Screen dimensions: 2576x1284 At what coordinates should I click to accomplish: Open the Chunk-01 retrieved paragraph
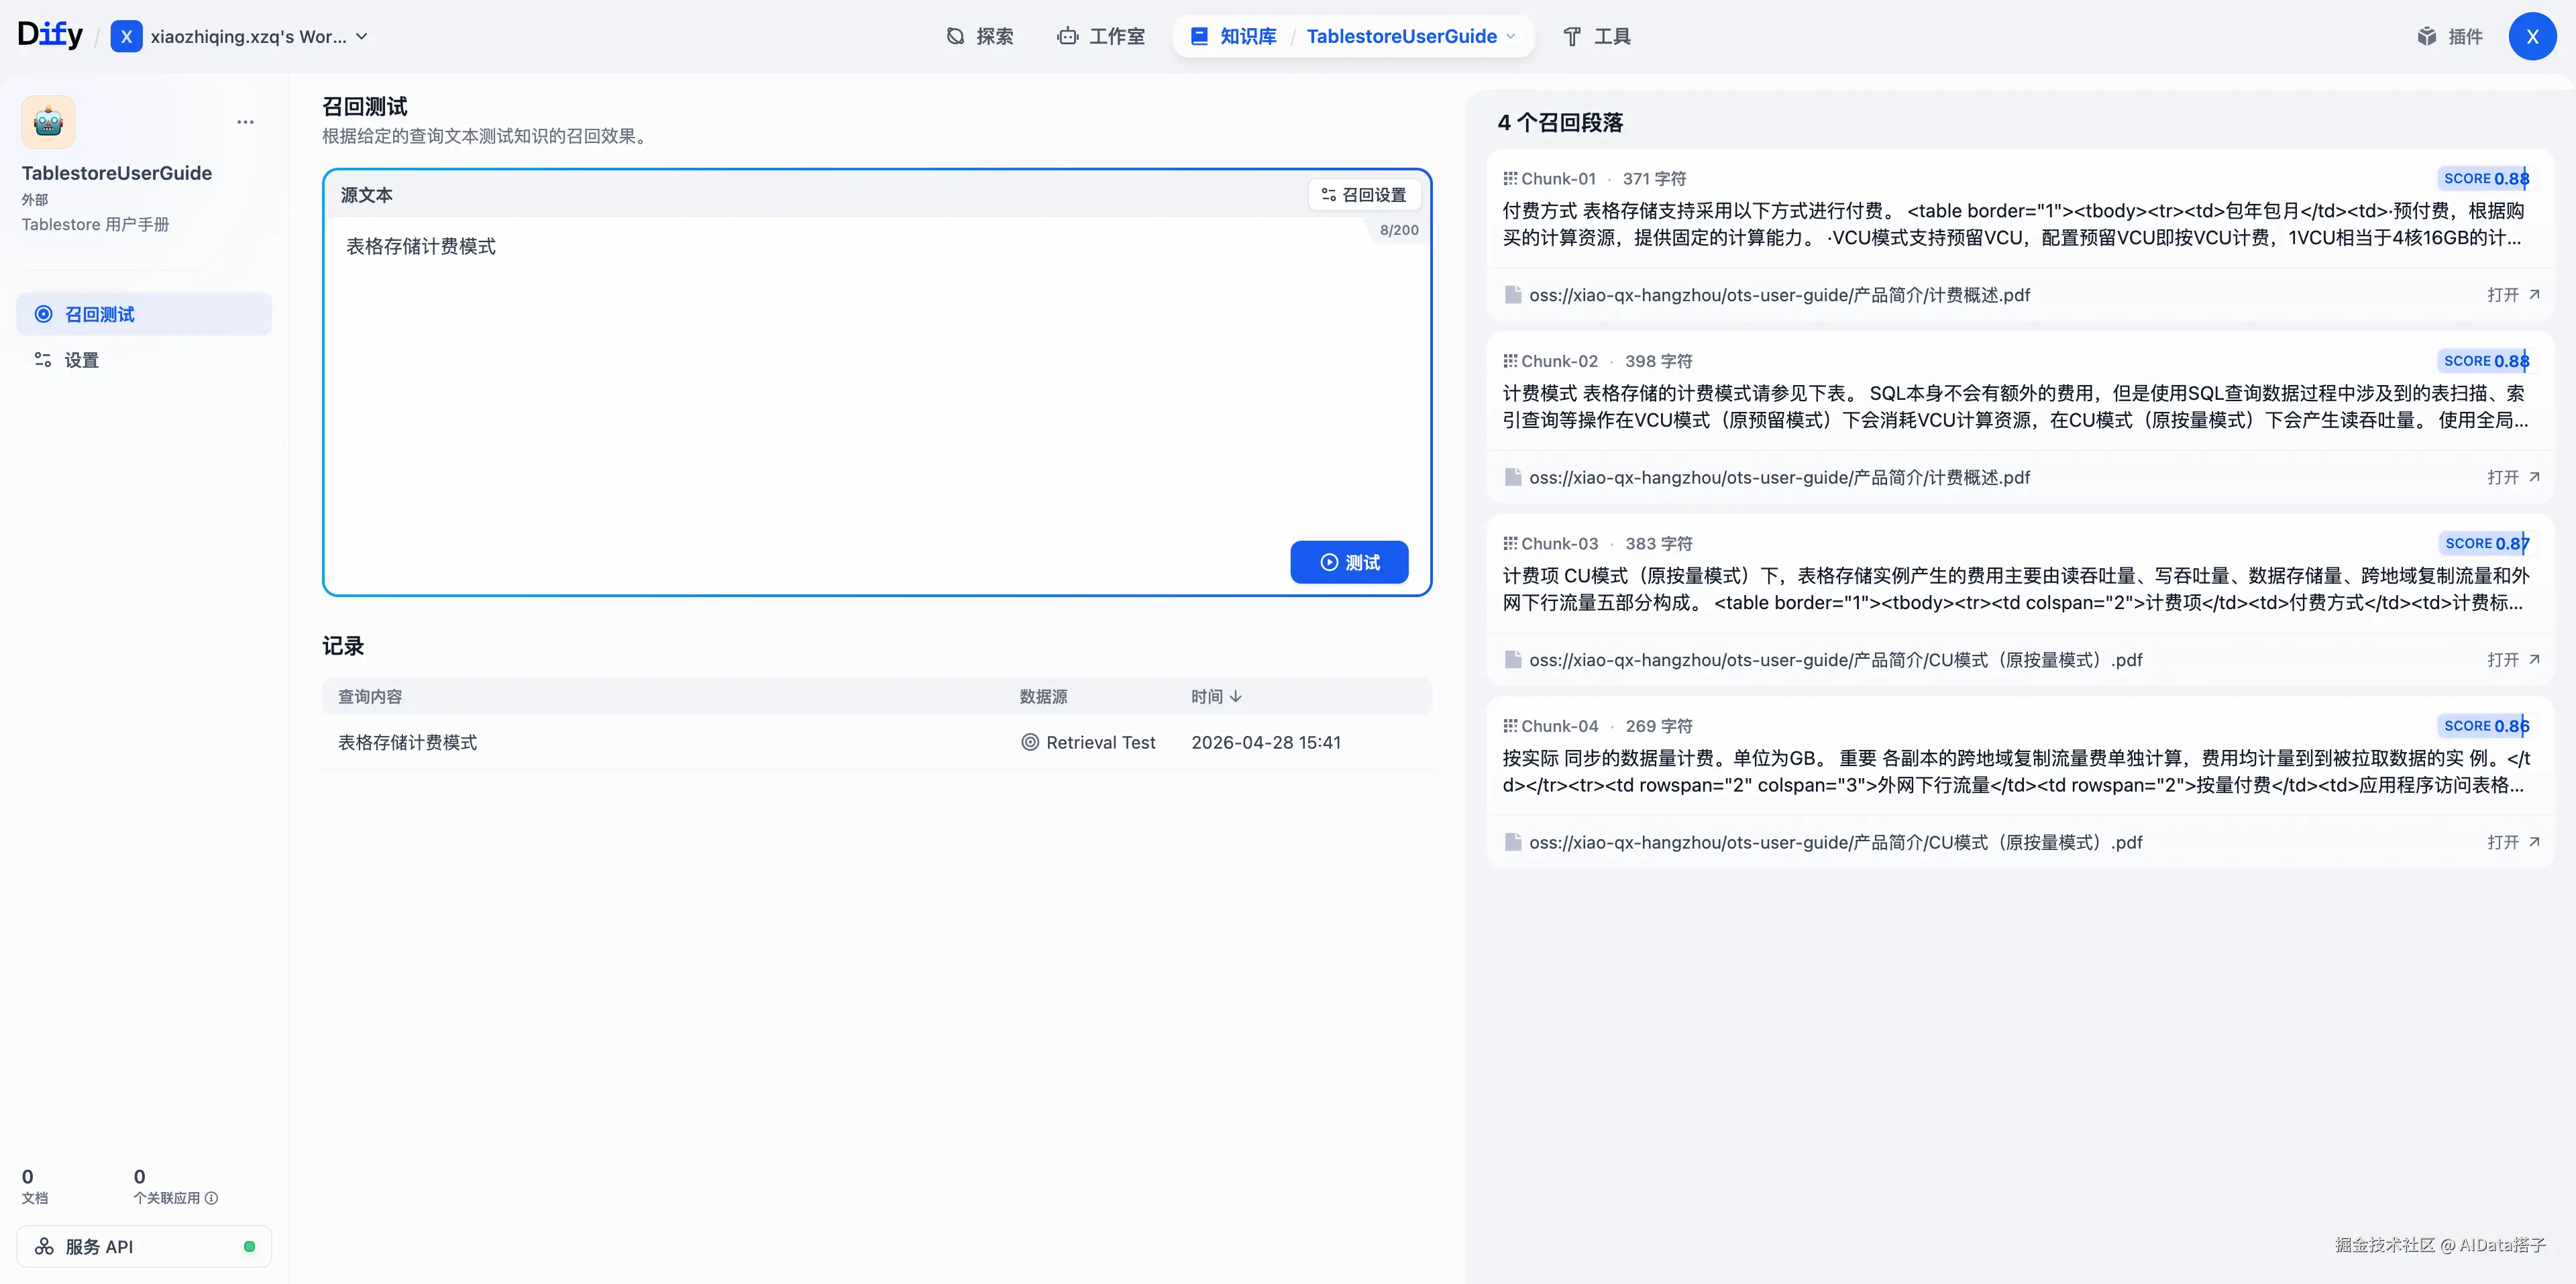[x=2020, y=235]
